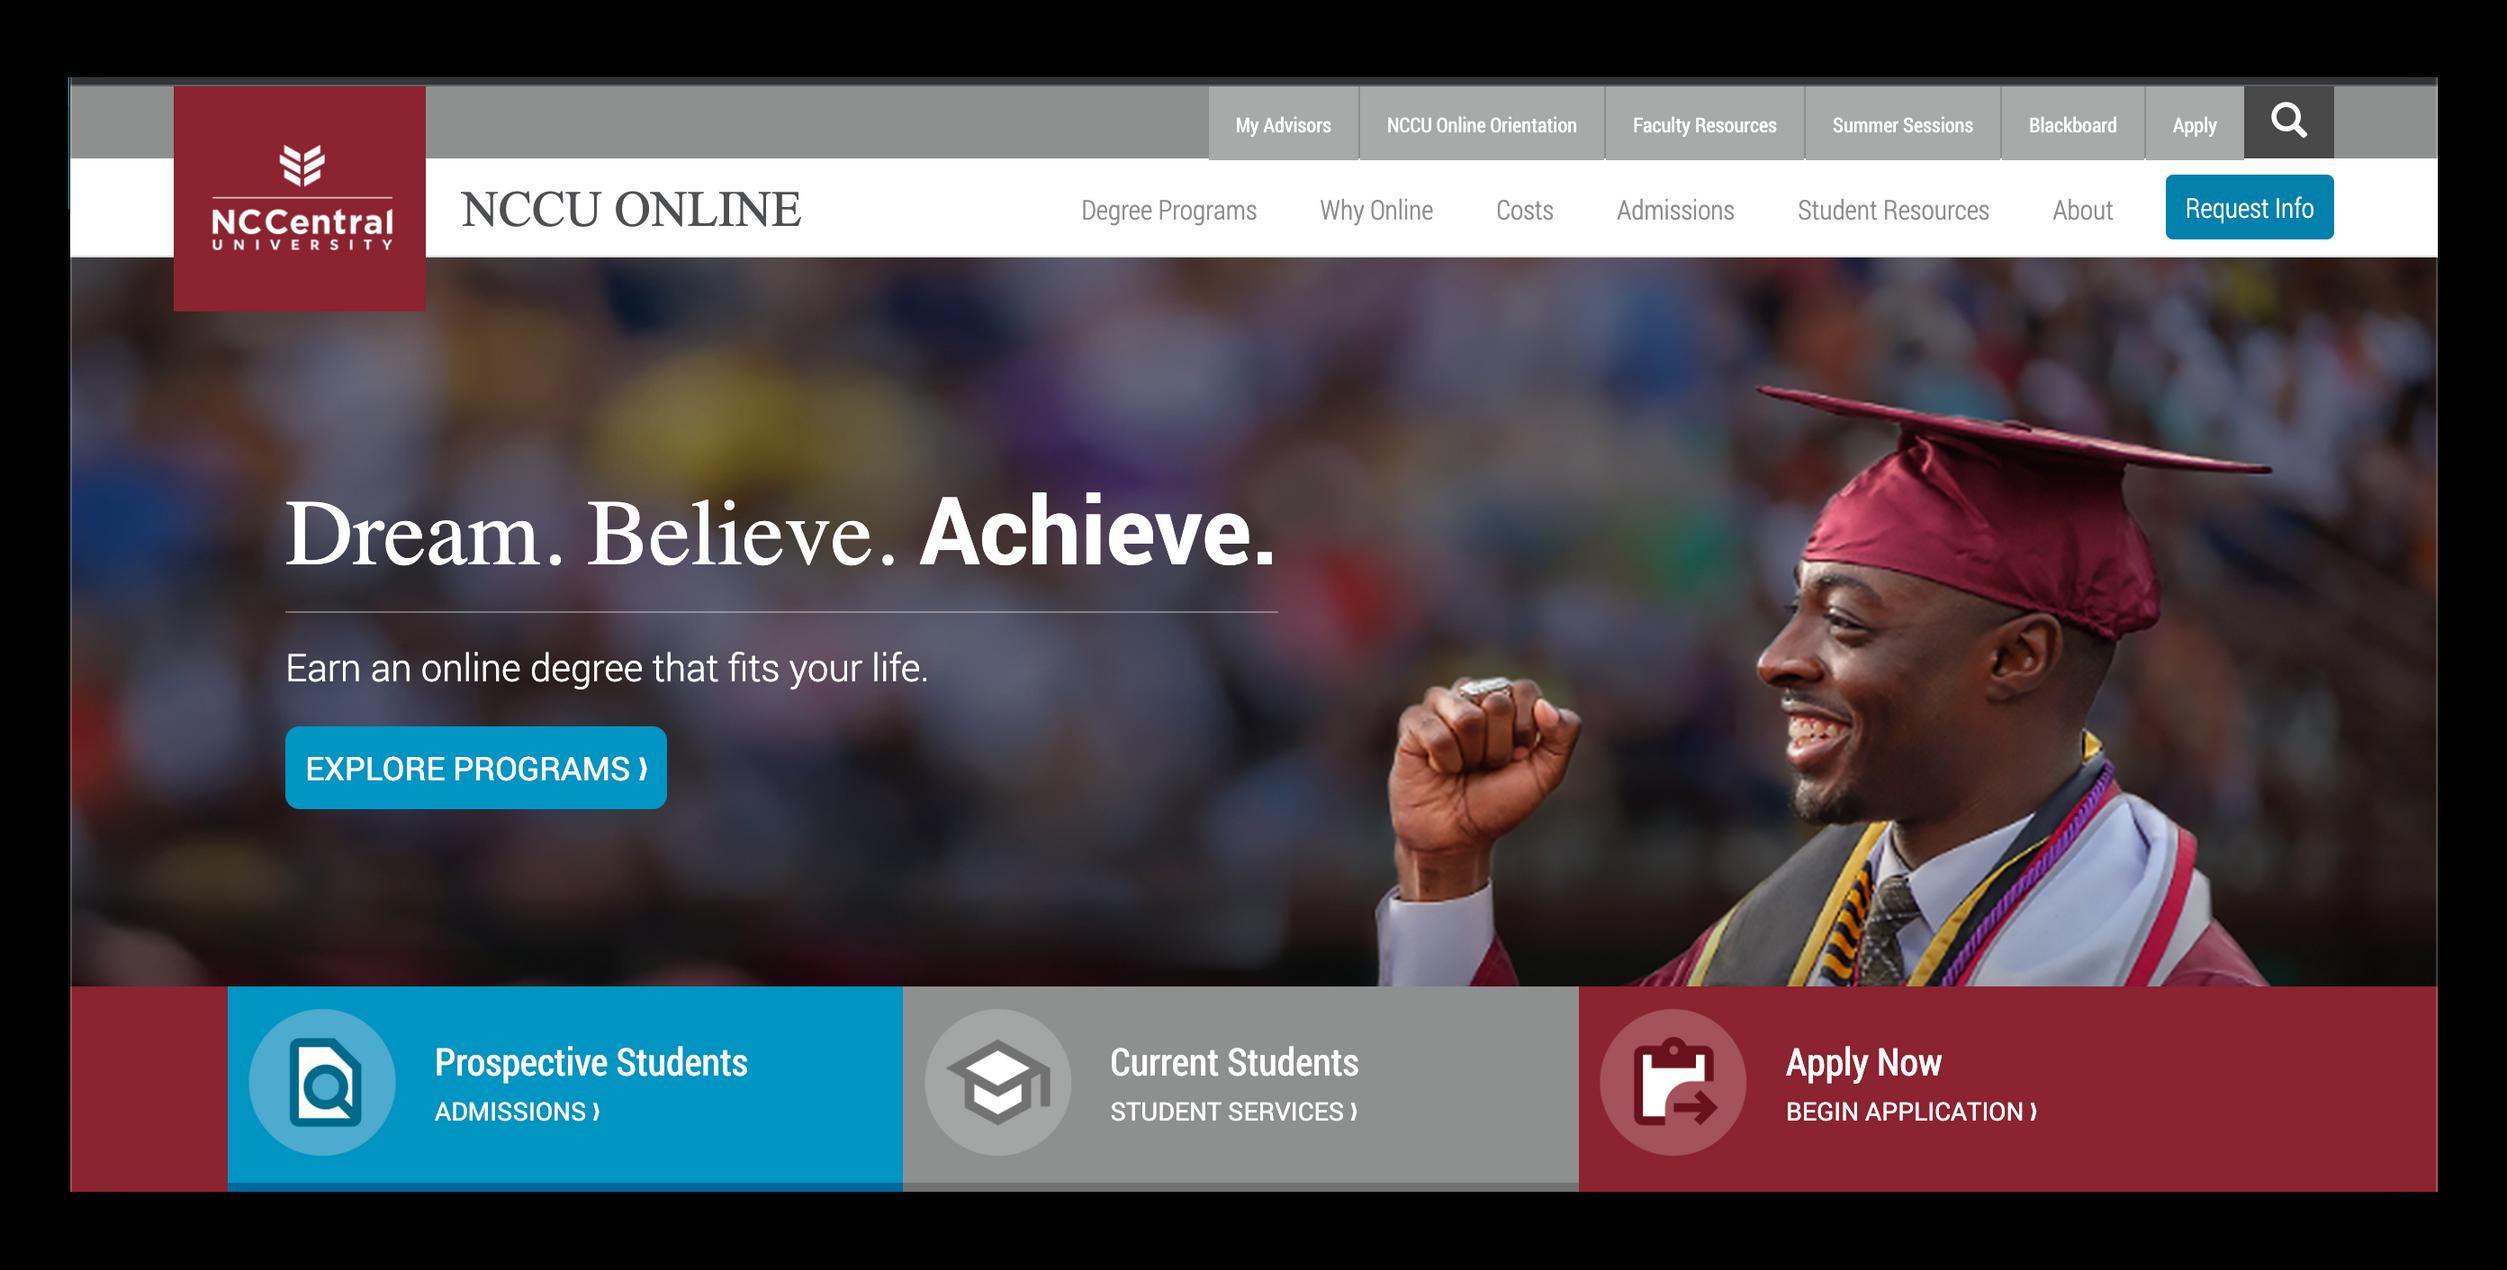
Task: Open the Blackboard link
Action: [2072, 124]
